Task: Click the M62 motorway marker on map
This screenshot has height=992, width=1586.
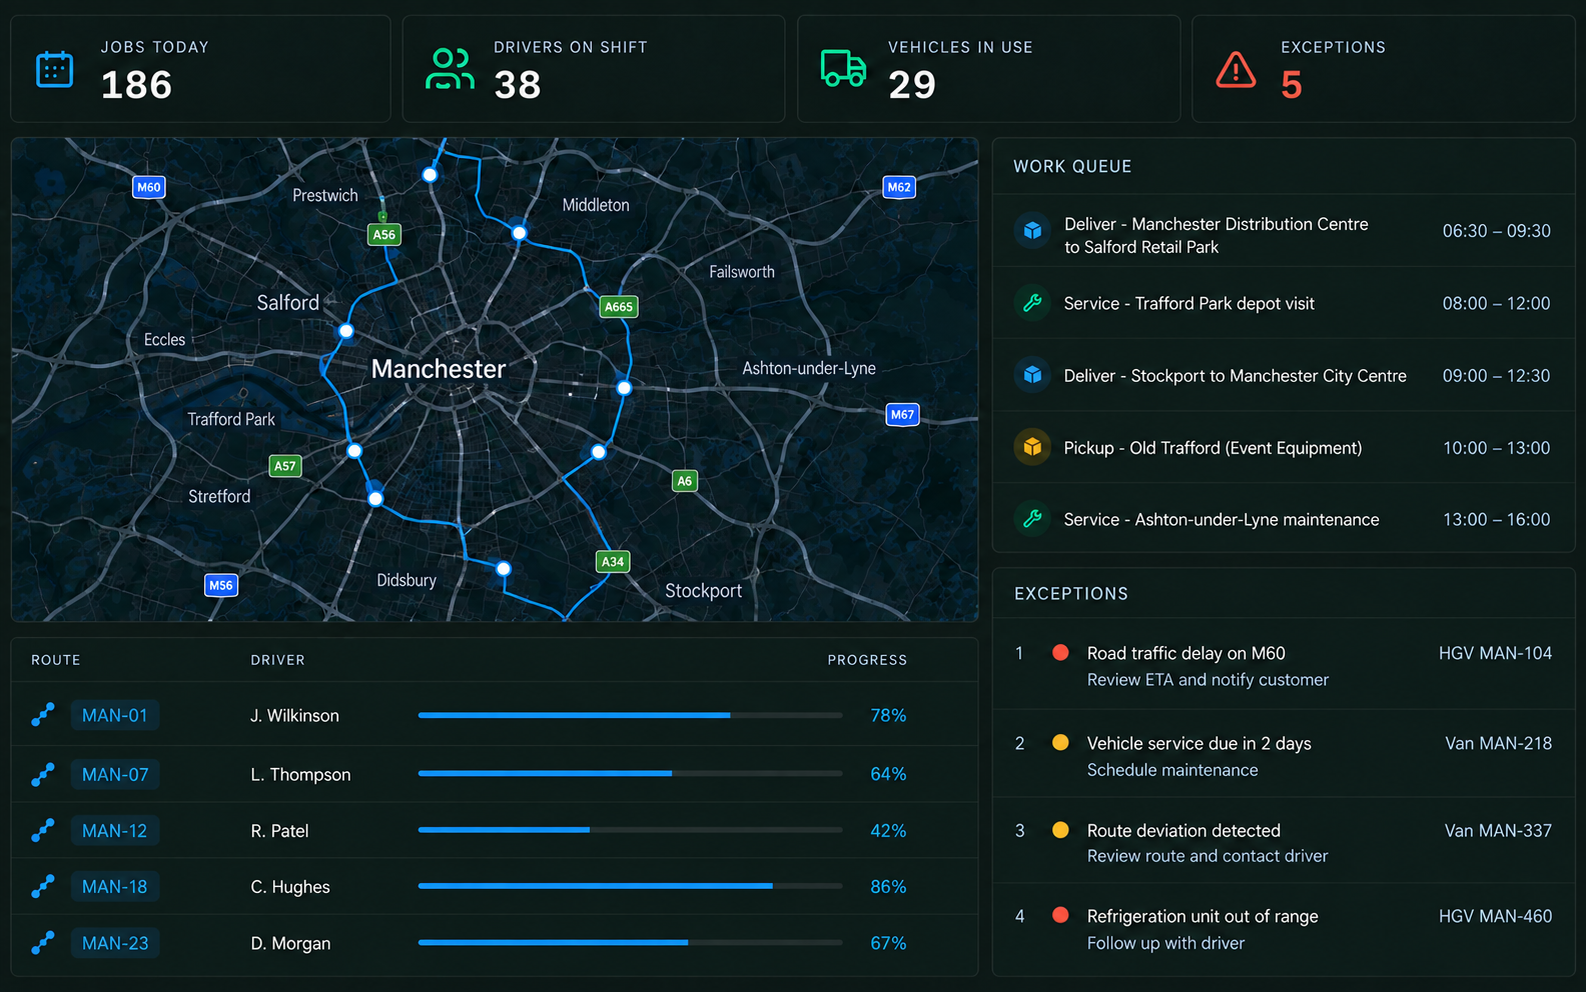Action: [x=899, y=187]
